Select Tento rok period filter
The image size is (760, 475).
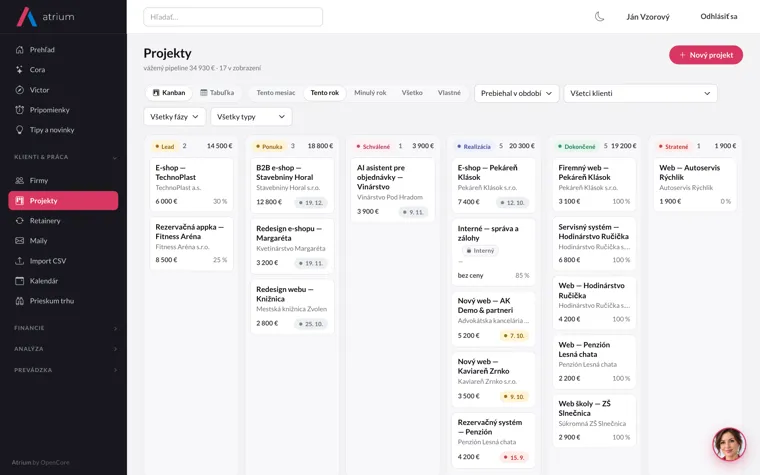[325, 93]
